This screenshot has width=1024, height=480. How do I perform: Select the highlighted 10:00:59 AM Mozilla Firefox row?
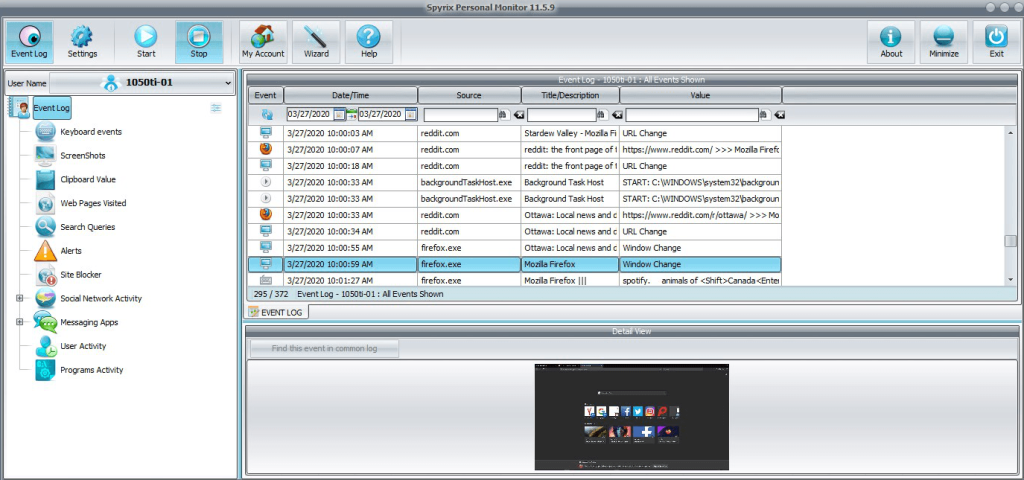515,264
